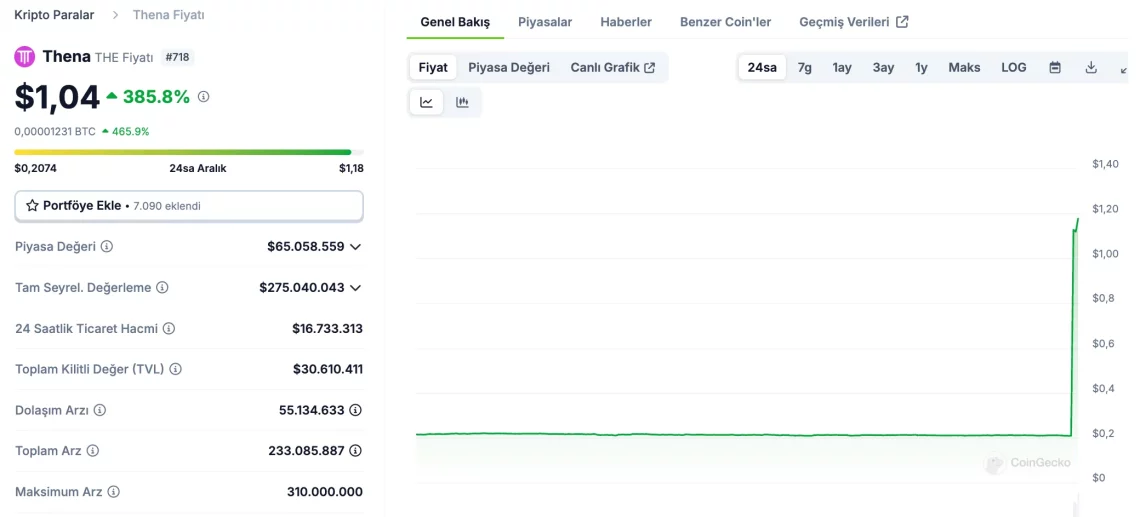Open Canlı Grafik external chart
Image resolution: width=1140 pixels, height=517 pixels.
point(613,68)
